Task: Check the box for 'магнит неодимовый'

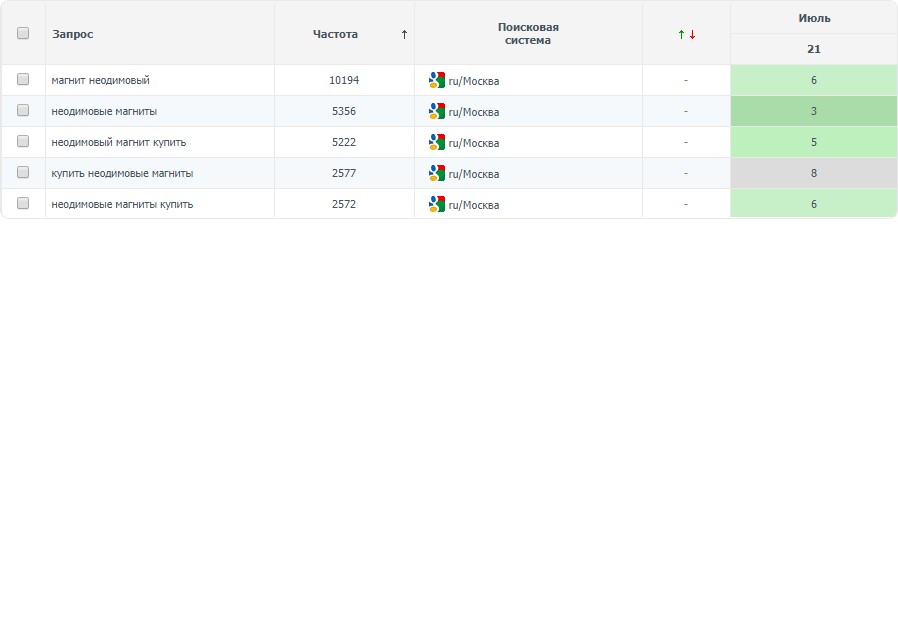Action: tap(23, 79)
